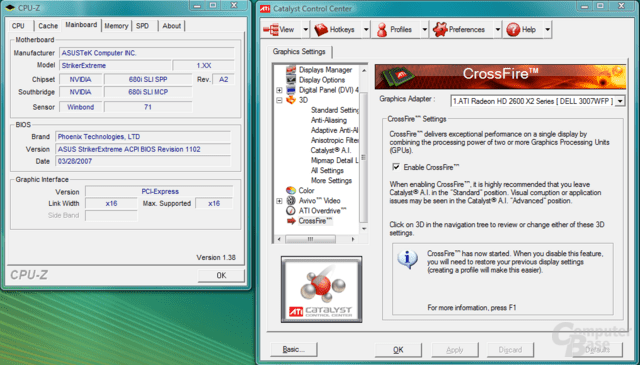
Task: Click the View toolbar icon
Action: click(270, 29)
